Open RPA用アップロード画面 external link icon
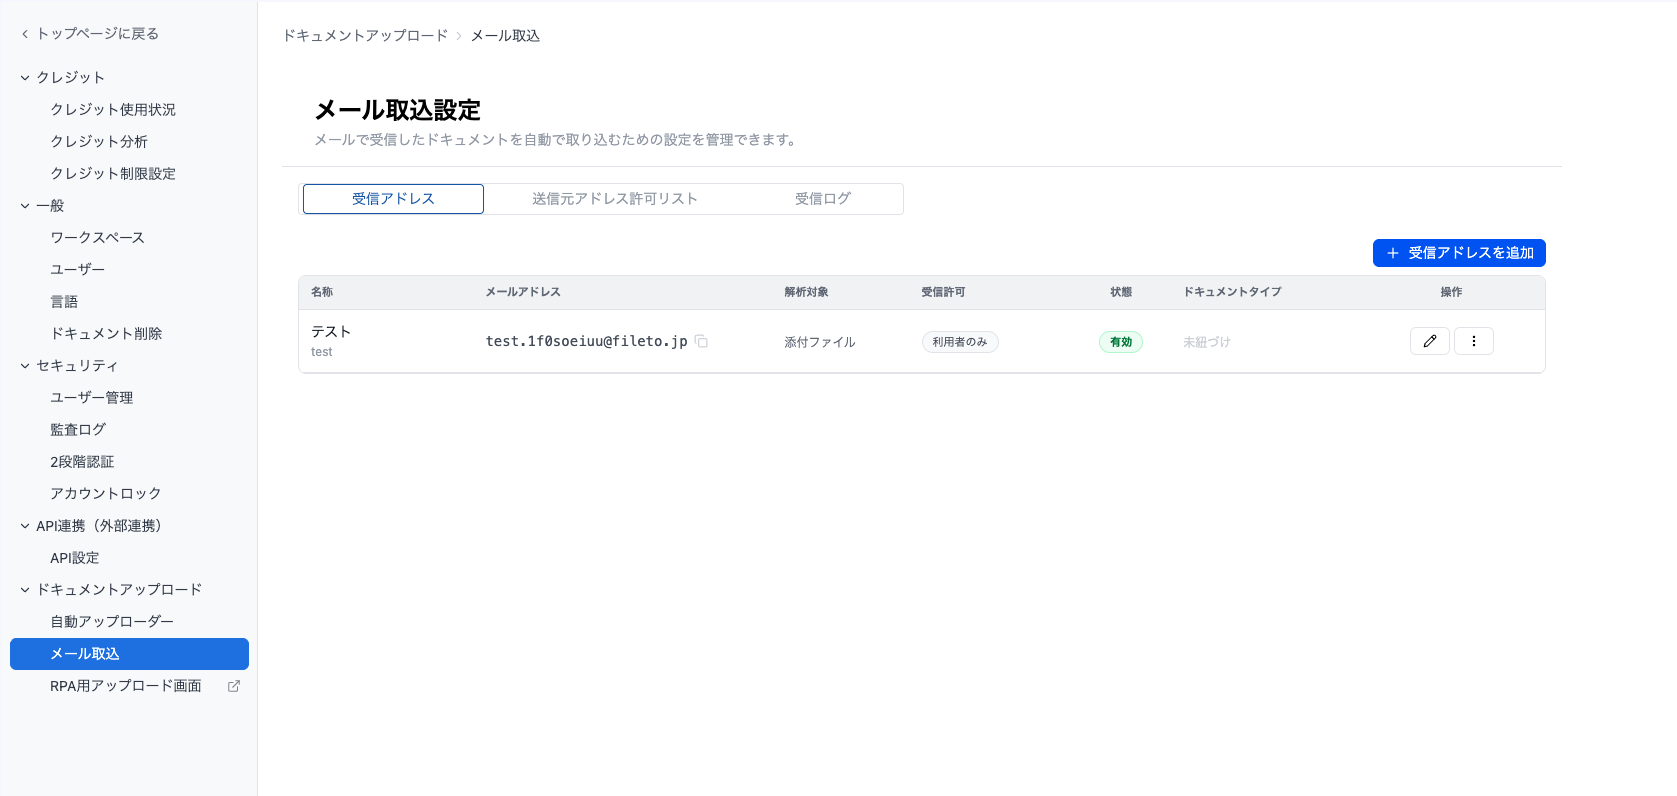The image size is (1677, 796). click(234, 686)
